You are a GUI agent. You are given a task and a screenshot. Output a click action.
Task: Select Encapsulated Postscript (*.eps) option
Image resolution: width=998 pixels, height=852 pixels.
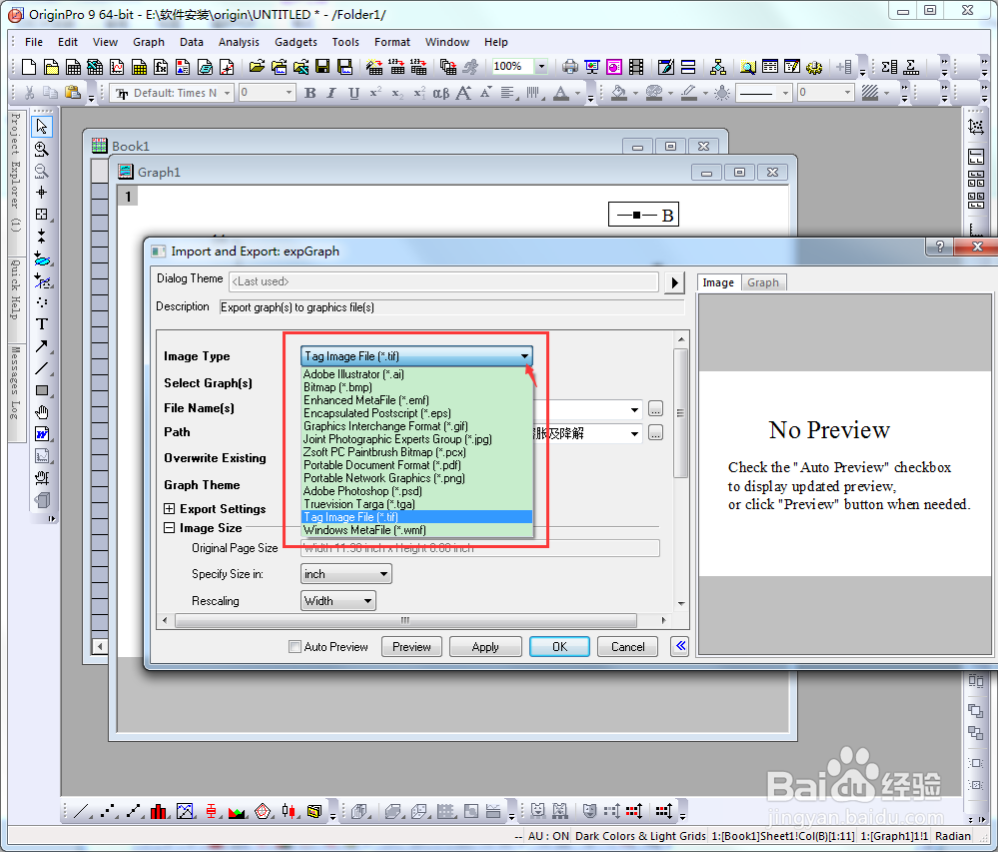click(417, 413)
